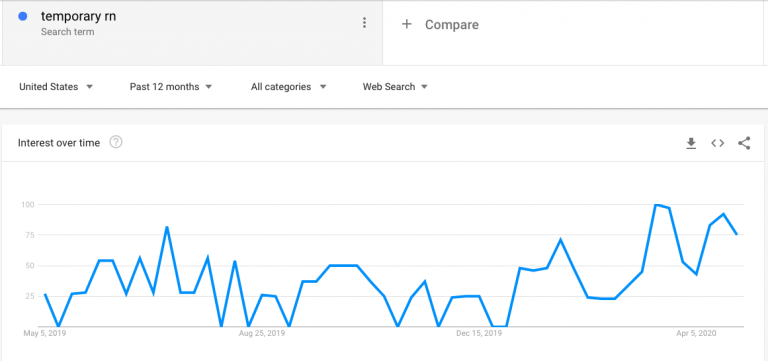The width and height of the screenshot is (768, 361).
Task: Click the May 5, 2019 axis label
Action: coord(45,333)
